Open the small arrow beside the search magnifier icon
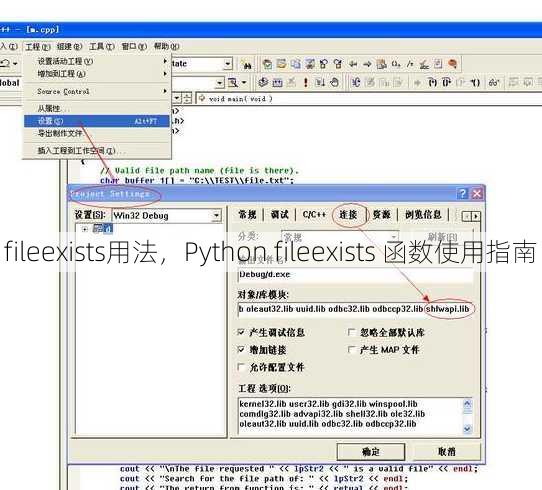This screenshot has width=542, height=490. [x=244, y=82]
